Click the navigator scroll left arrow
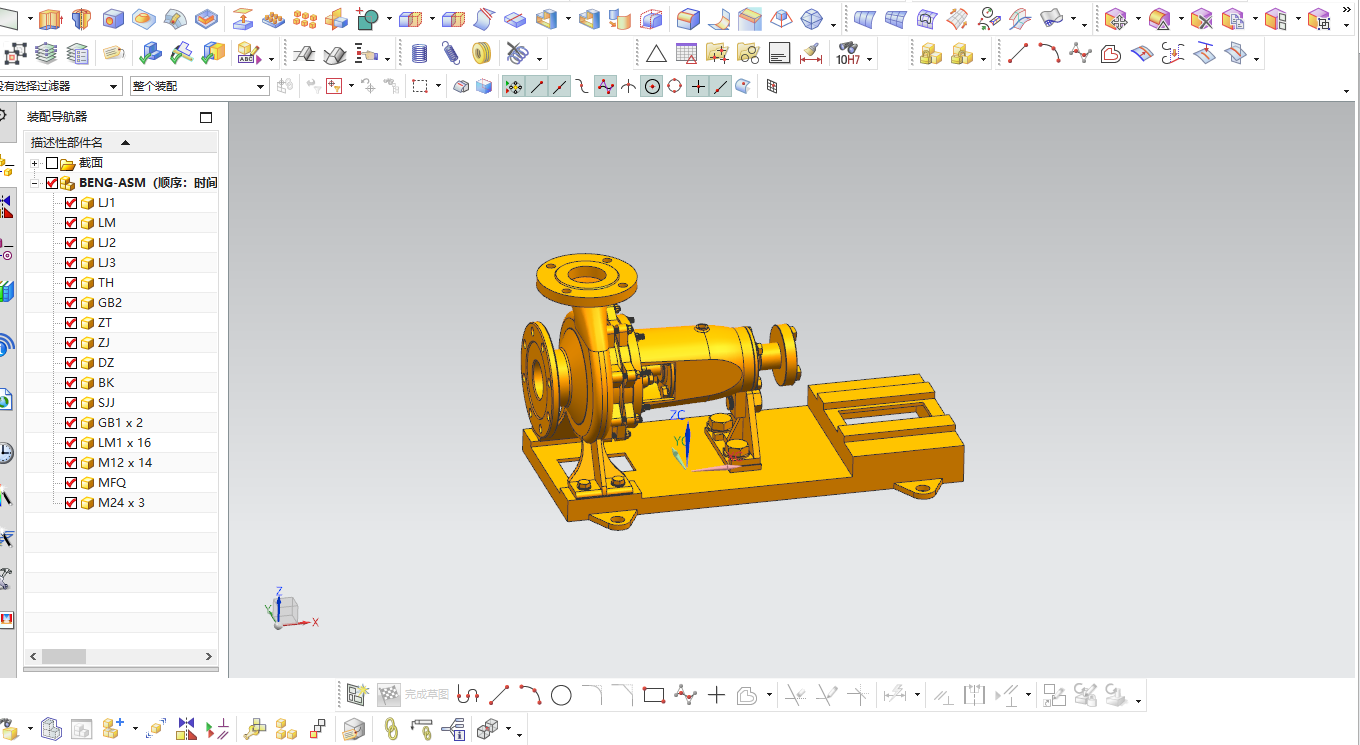Image resolution: width=1360 pixels, height=745 pixels. pyautogui.click(x=32, y=657)
